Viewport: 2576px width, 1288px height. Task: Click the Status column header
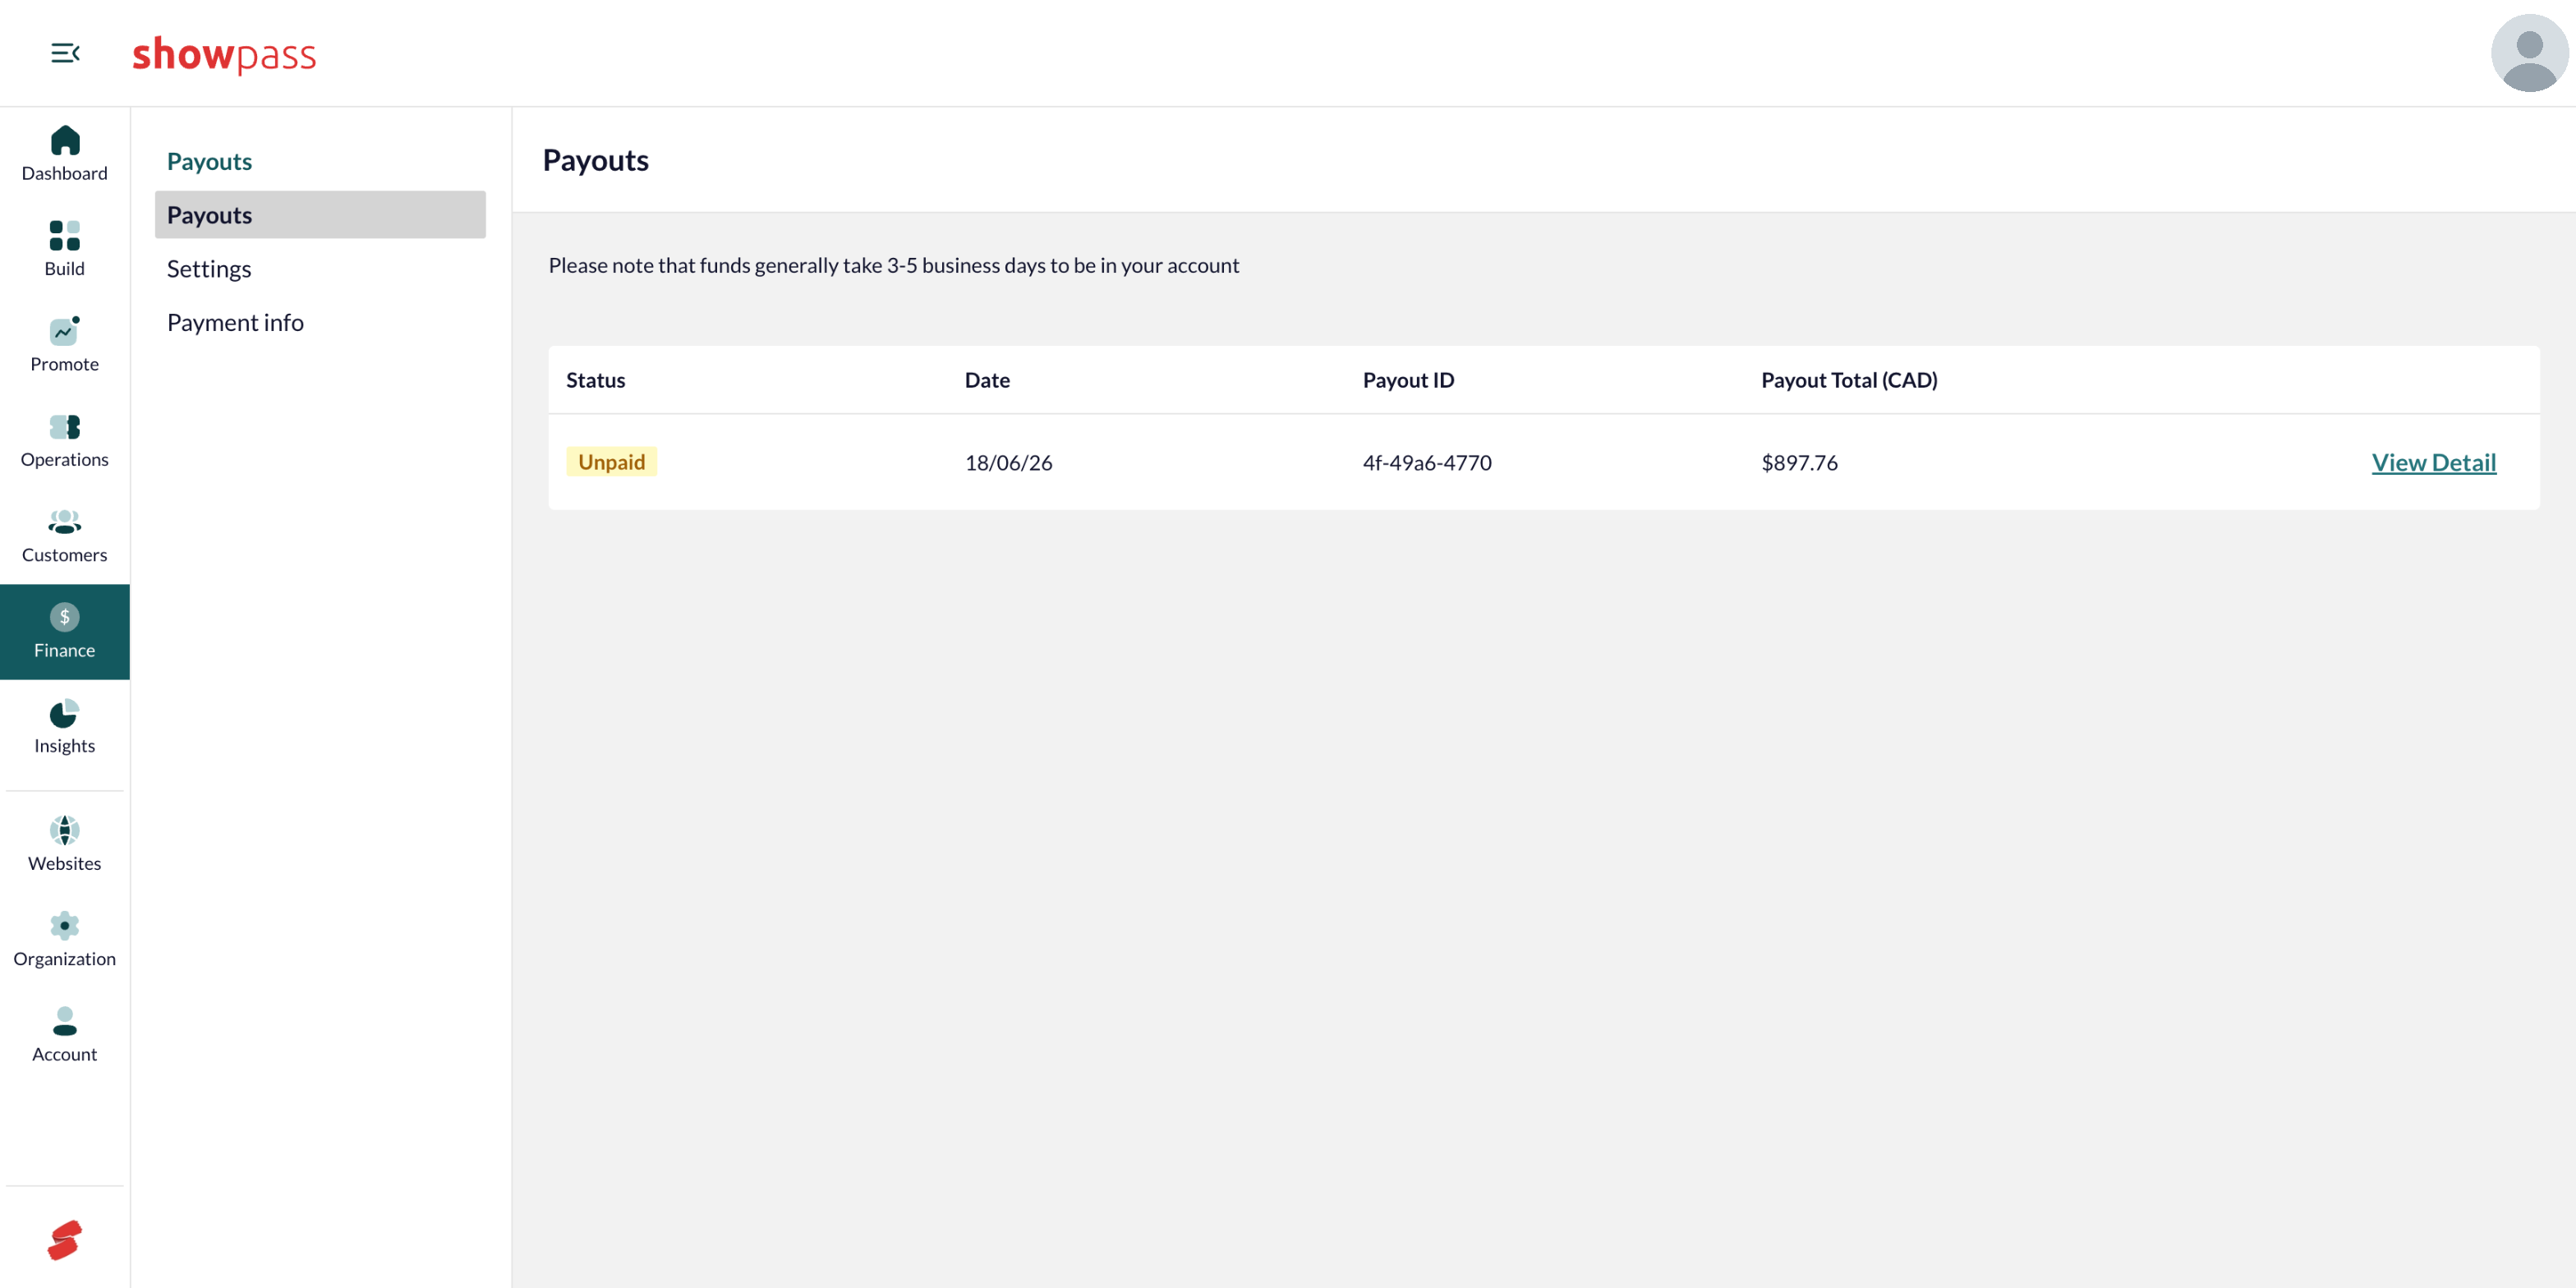595,380
